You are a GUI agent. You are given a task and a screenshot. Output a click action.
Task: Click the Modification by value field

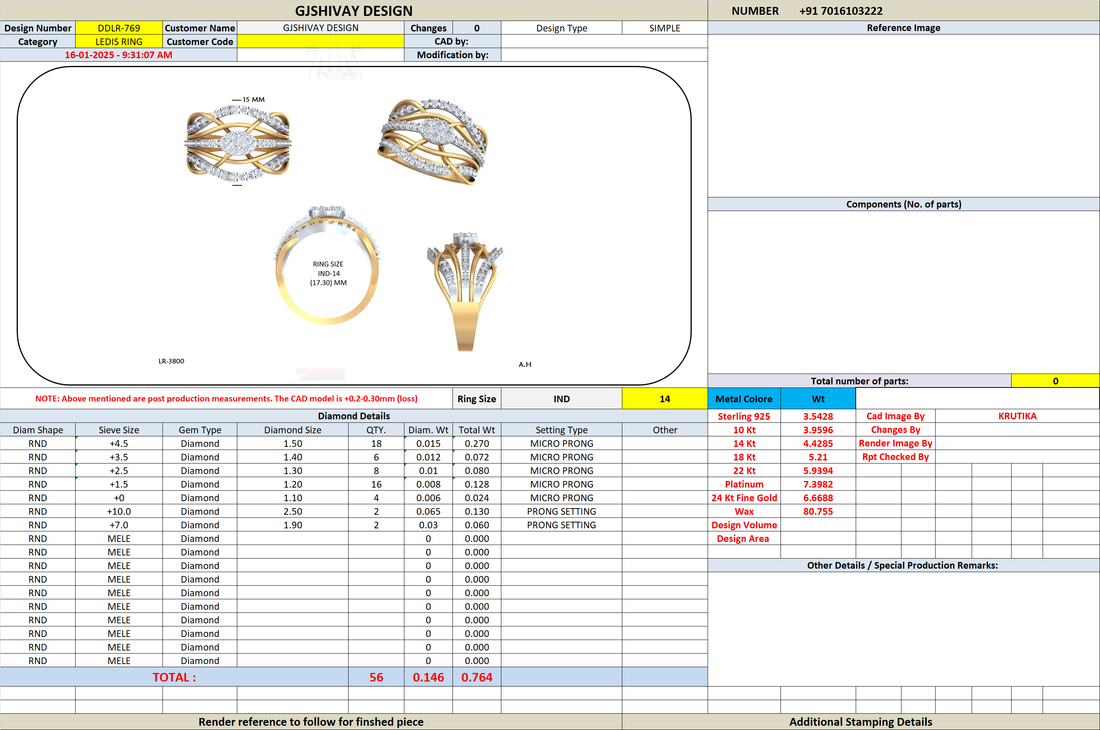tap(604, 55)
